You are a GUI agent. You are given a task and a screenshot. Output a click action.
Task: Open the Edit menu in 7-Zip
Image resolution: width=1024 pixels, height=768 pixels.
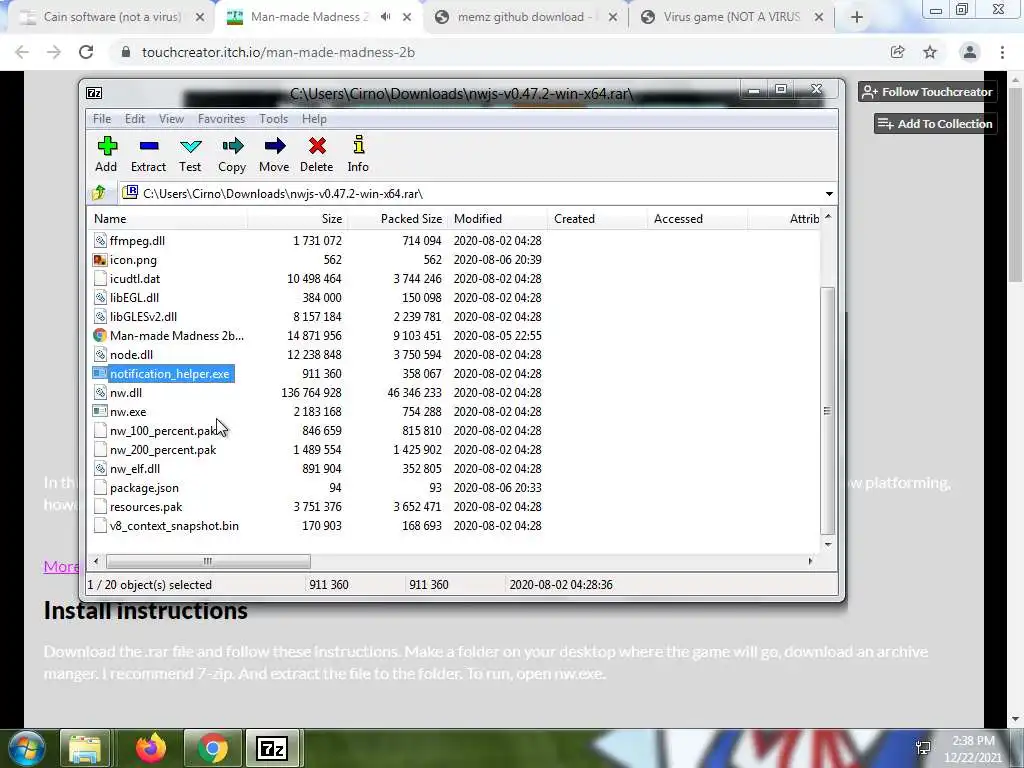pyautogui.click(x=135, y=119)
